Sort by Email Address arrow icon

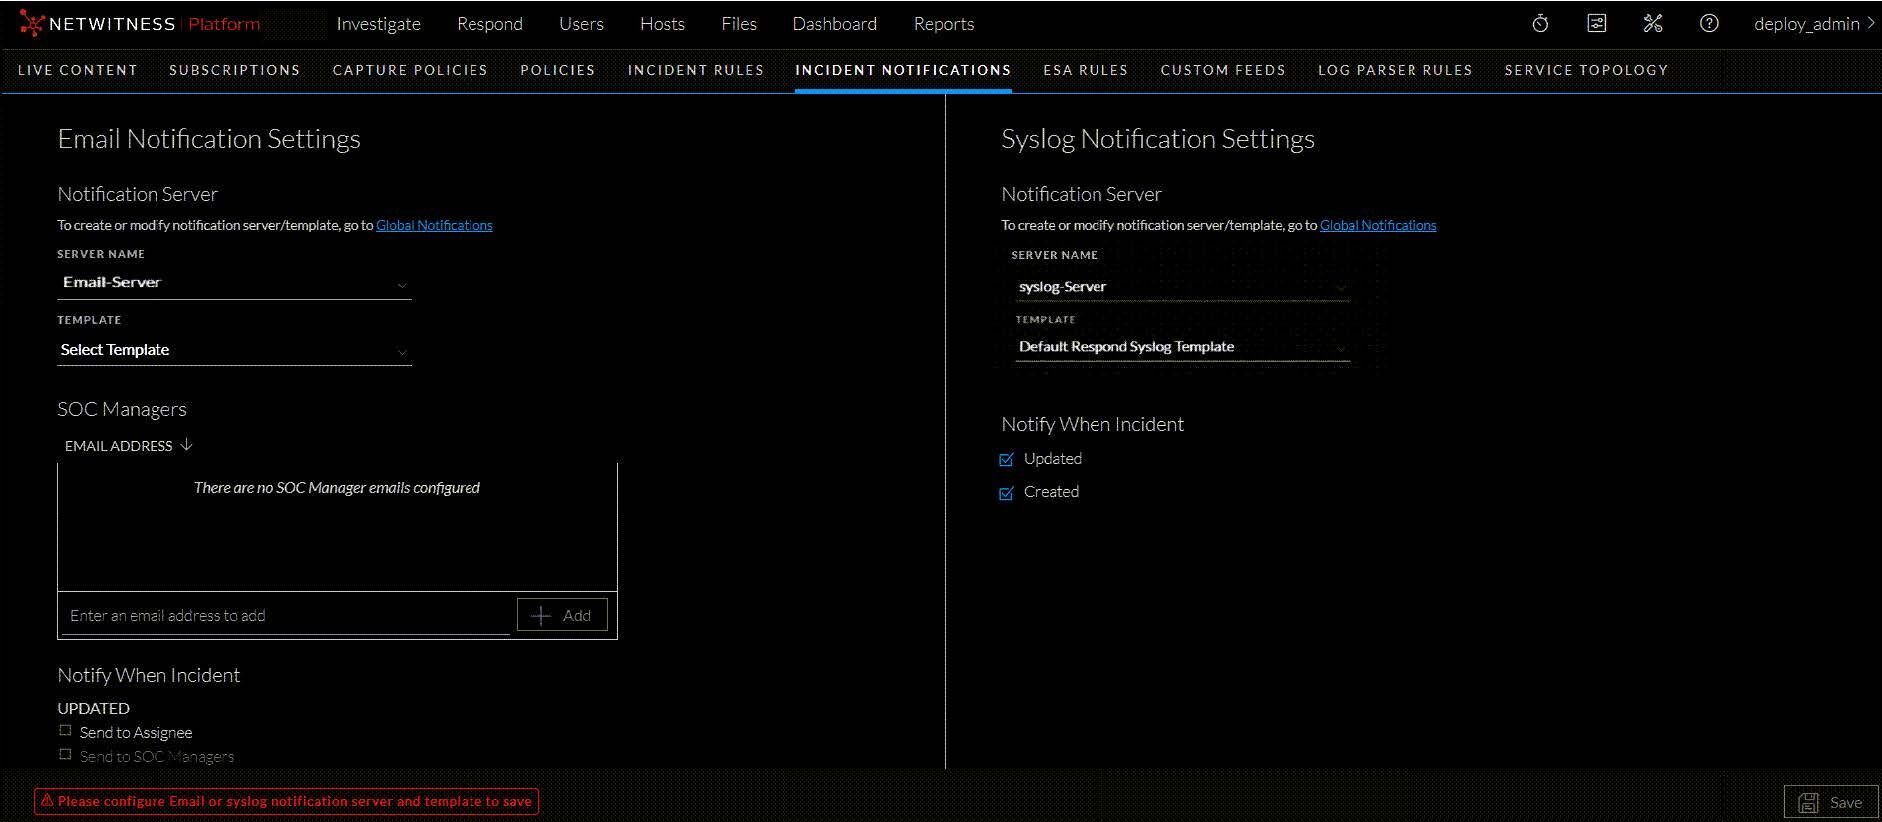[x=186, y=445]
